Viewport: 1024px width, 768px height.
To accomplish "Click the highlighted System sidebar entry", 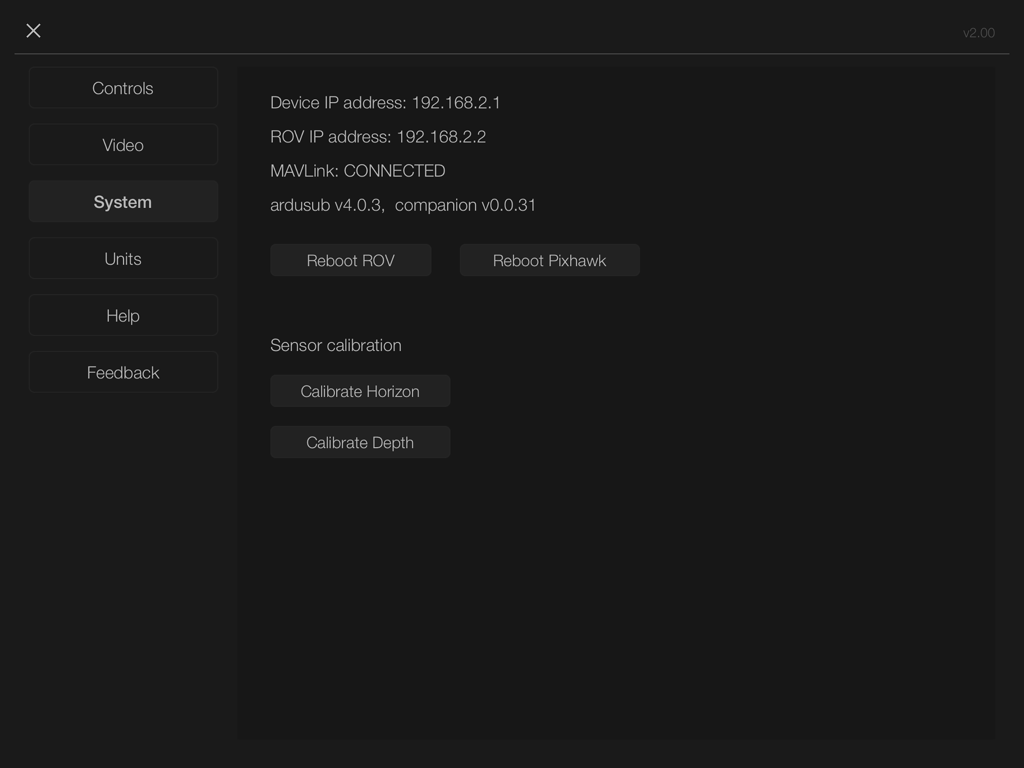I will click(x=123, y=201).
